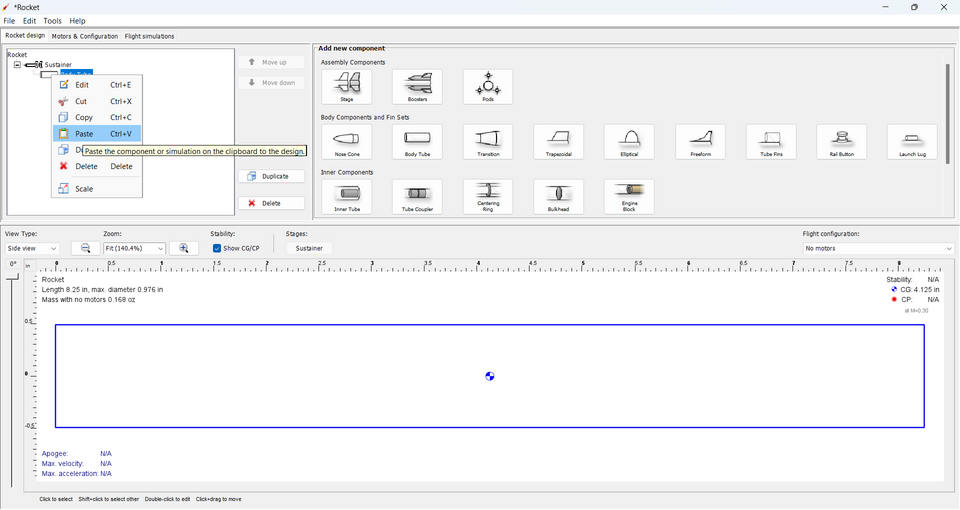
Task: Add a Nose Cone component
Action: [346, 142]
